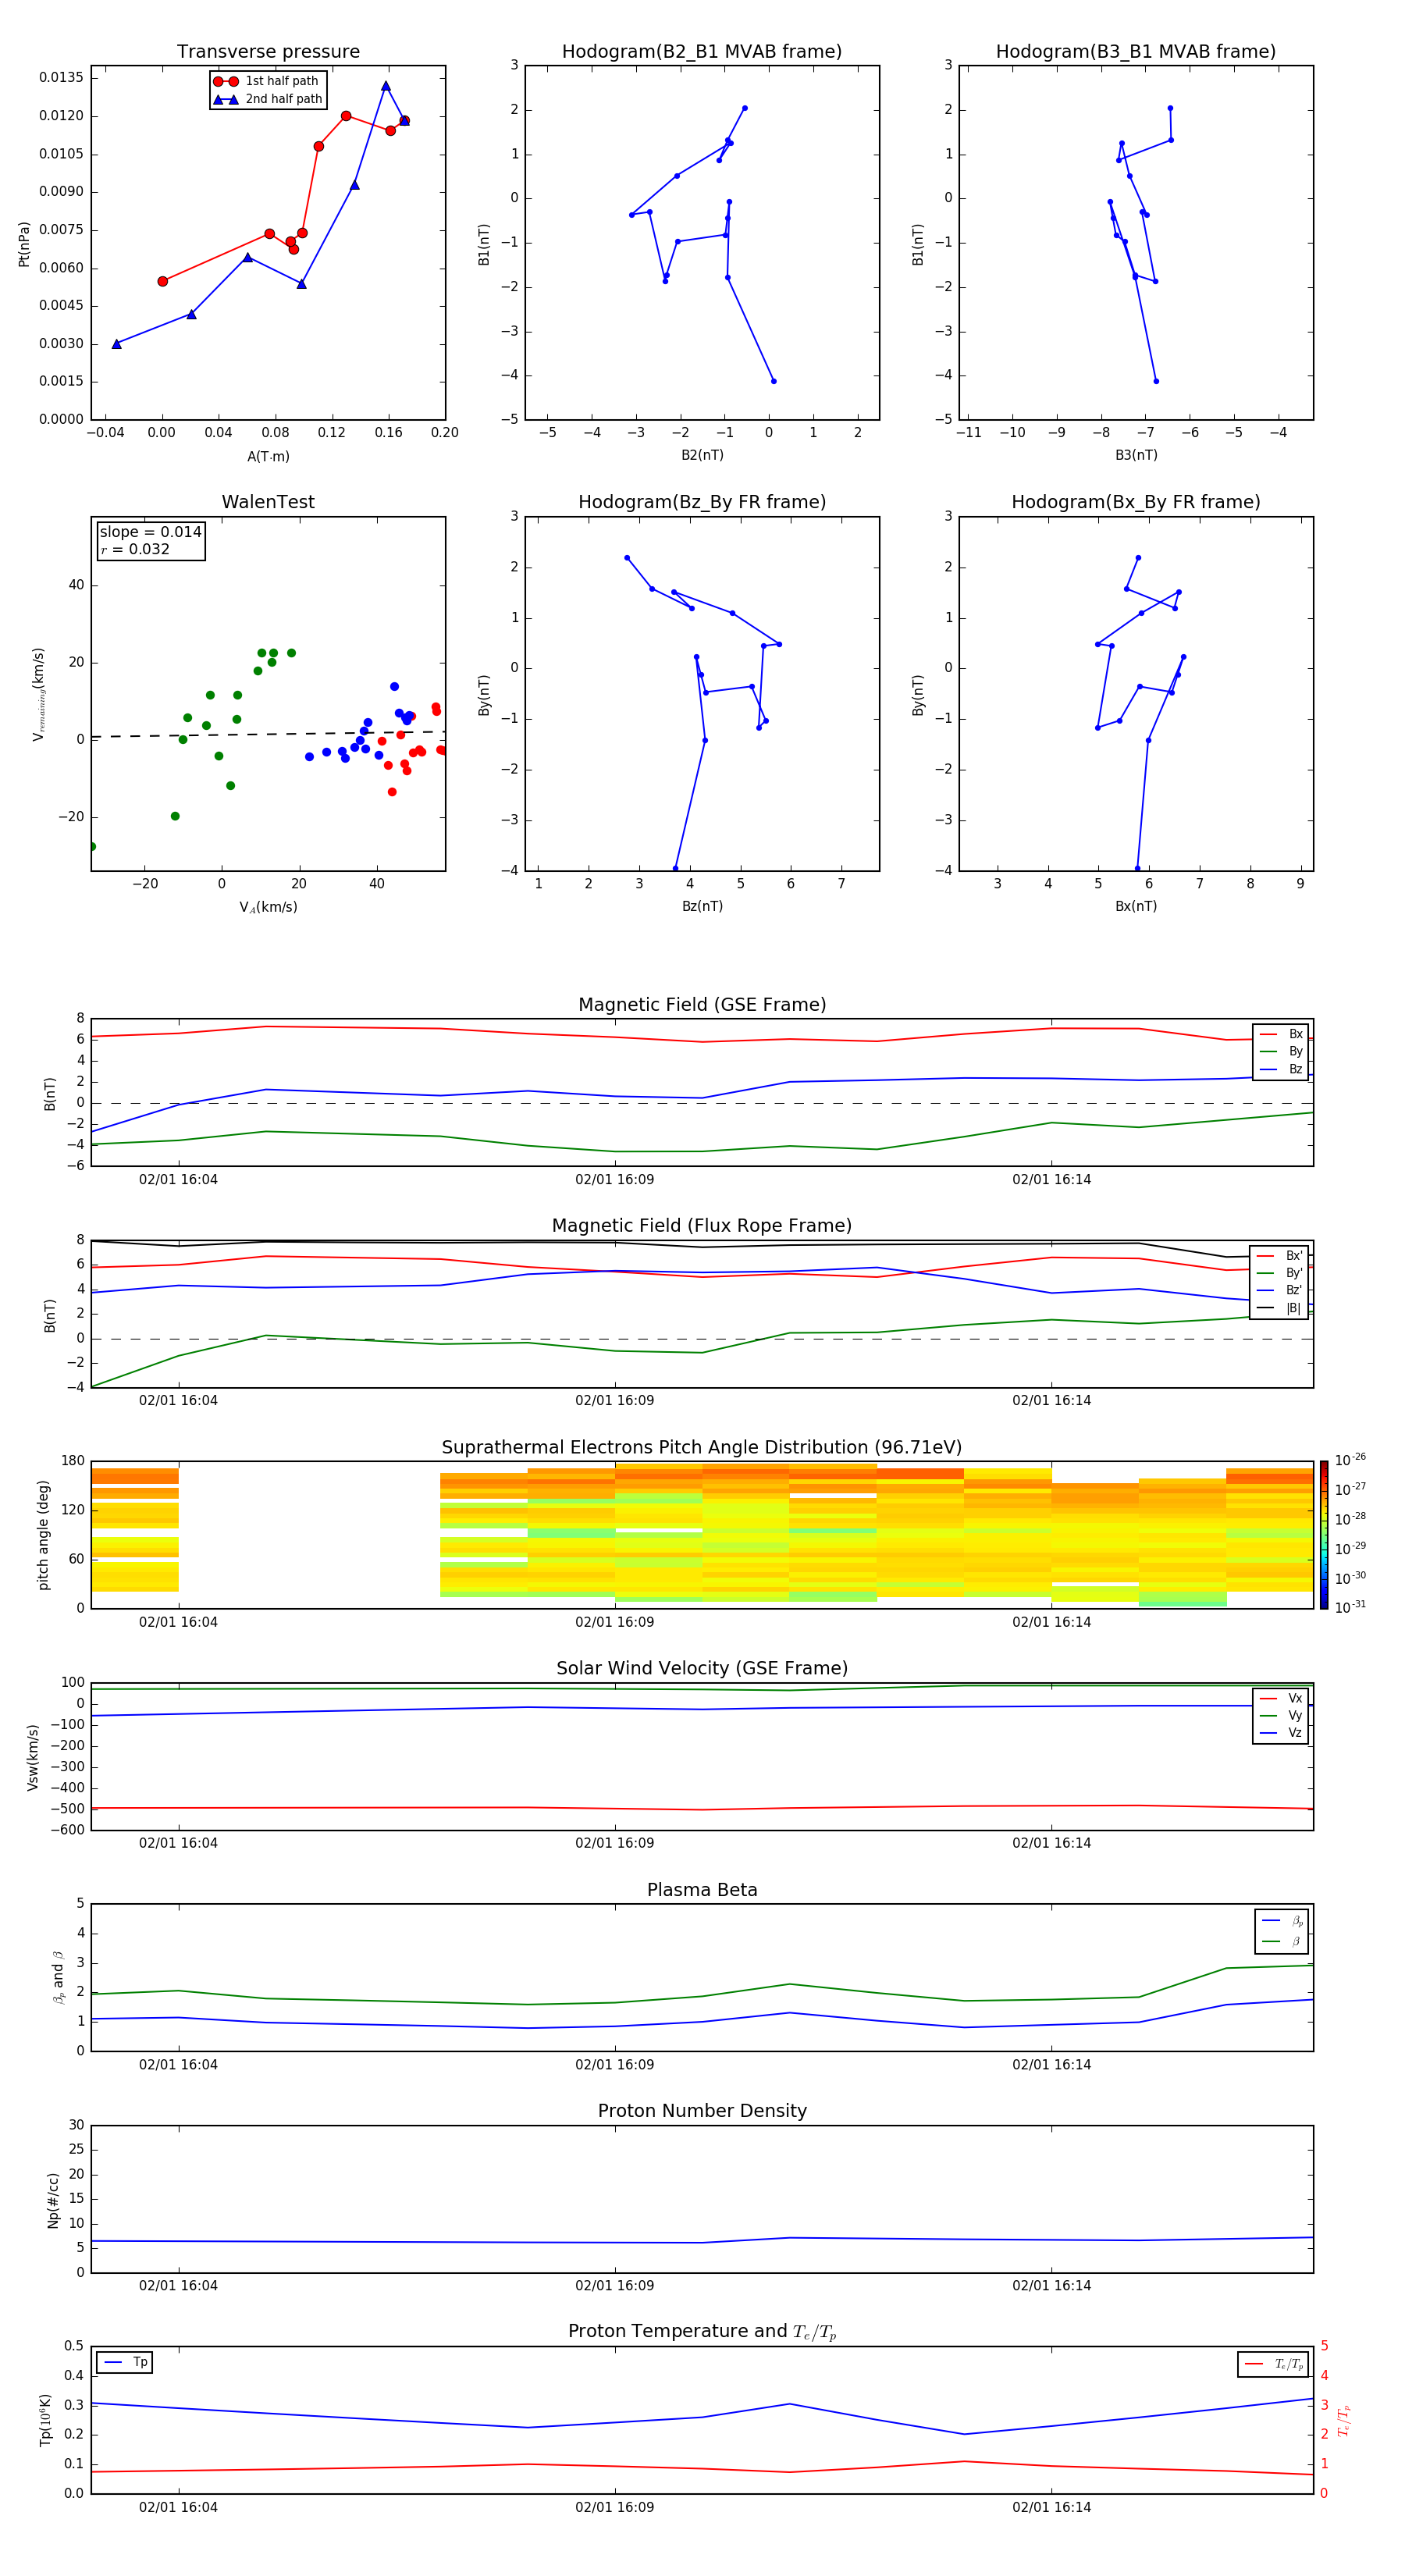Click the 'Suprathermal Electrons Pitch Angle Distribution (96.71eV)' title
1405x2576 pixels.
click(702, 1448)
